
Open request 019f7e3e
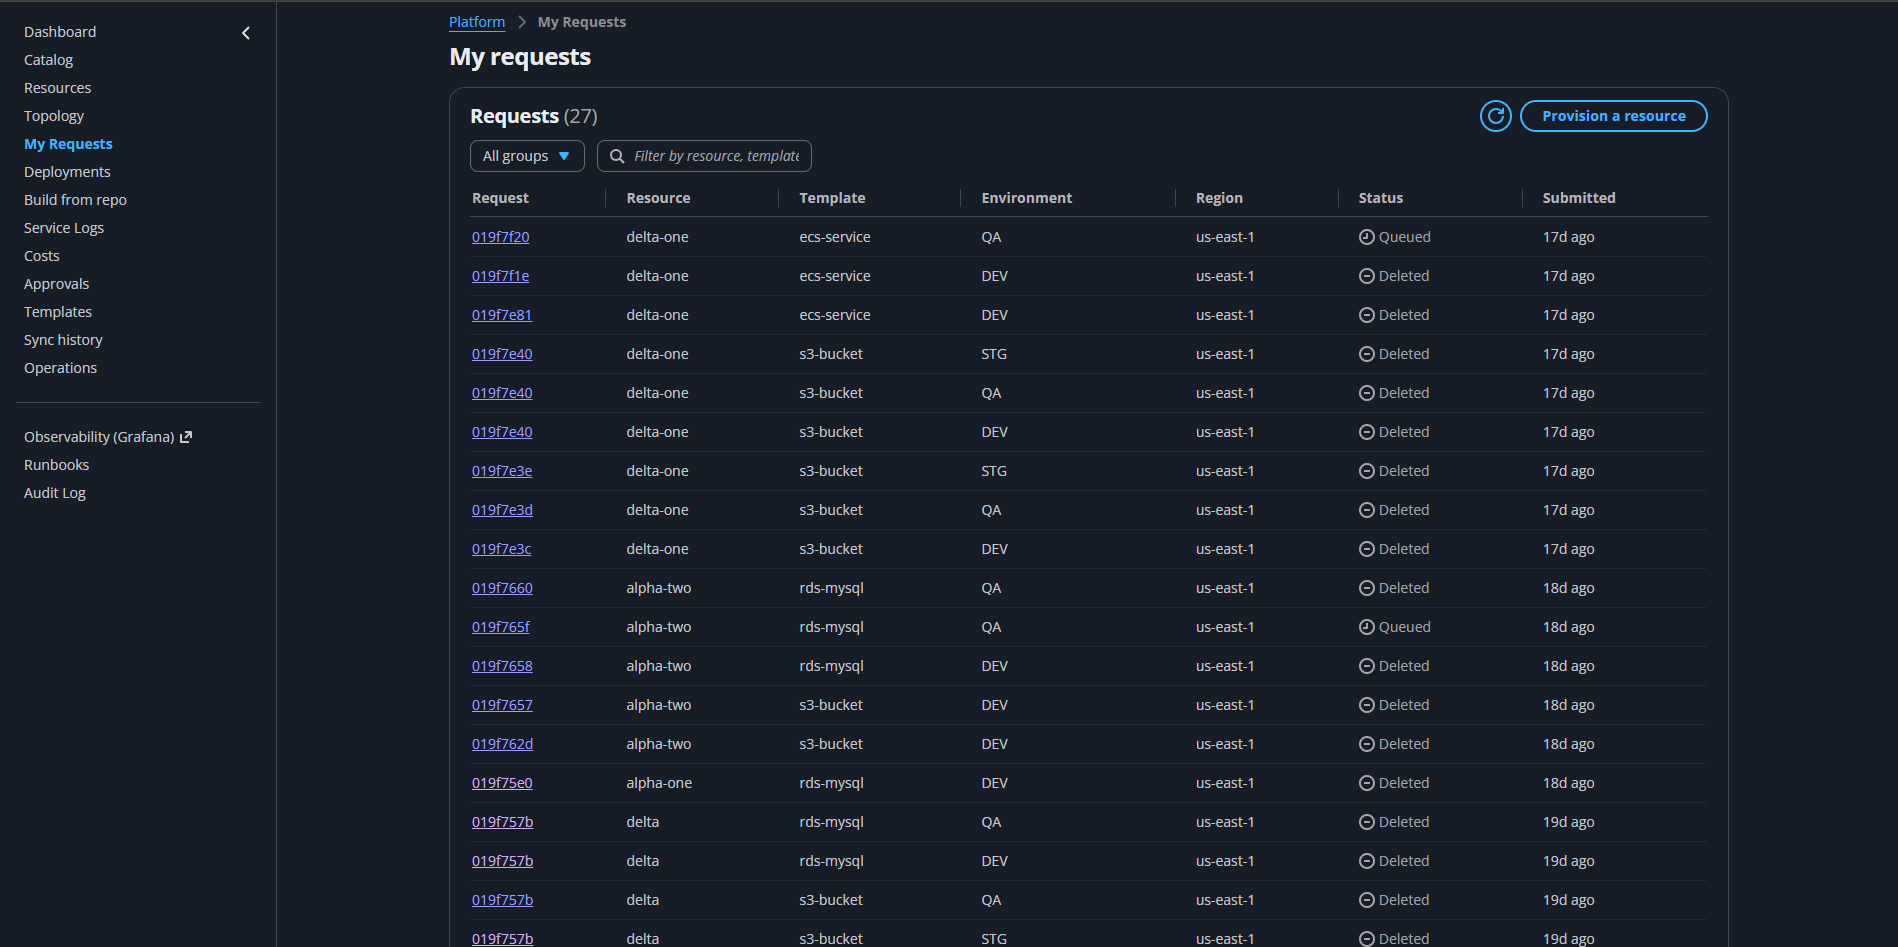[502, 471]
